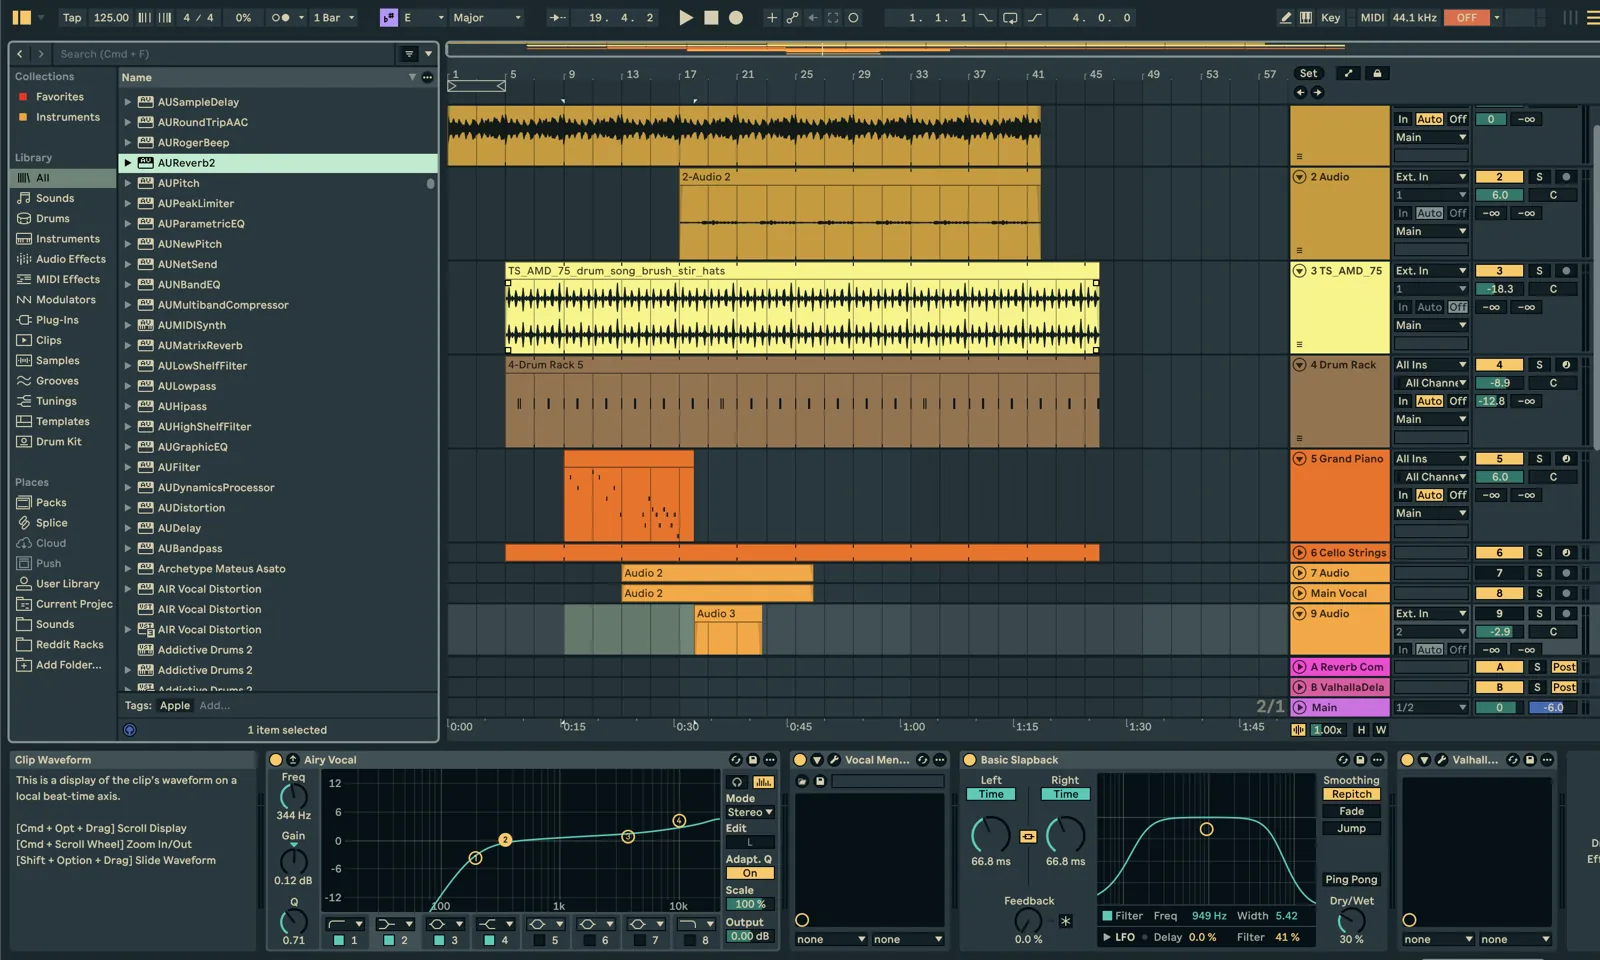This screenshot has width=1600, height=960.
Task: Toggle the Lock Envelopes padlock icon
Action: click(1377, 73)
